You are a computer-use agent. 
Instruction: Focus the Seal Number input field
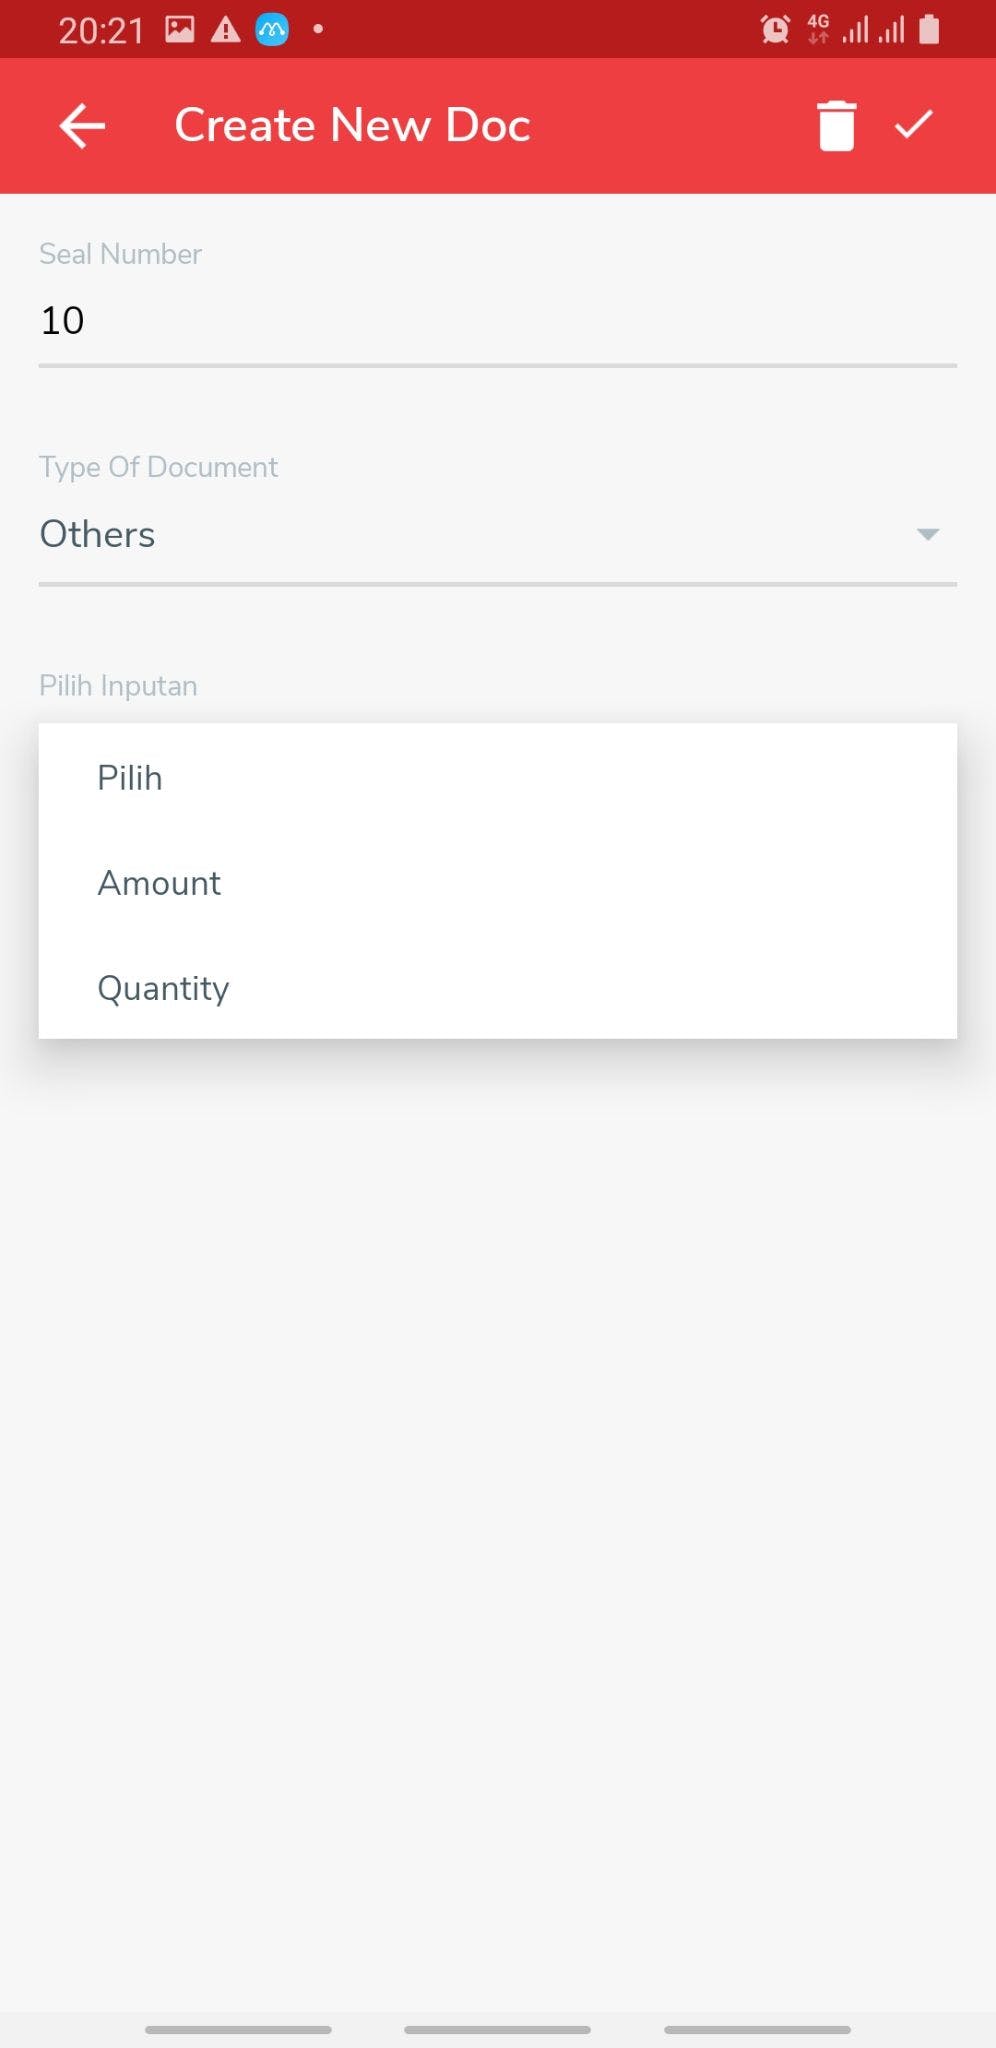click(x=497, y=321)
